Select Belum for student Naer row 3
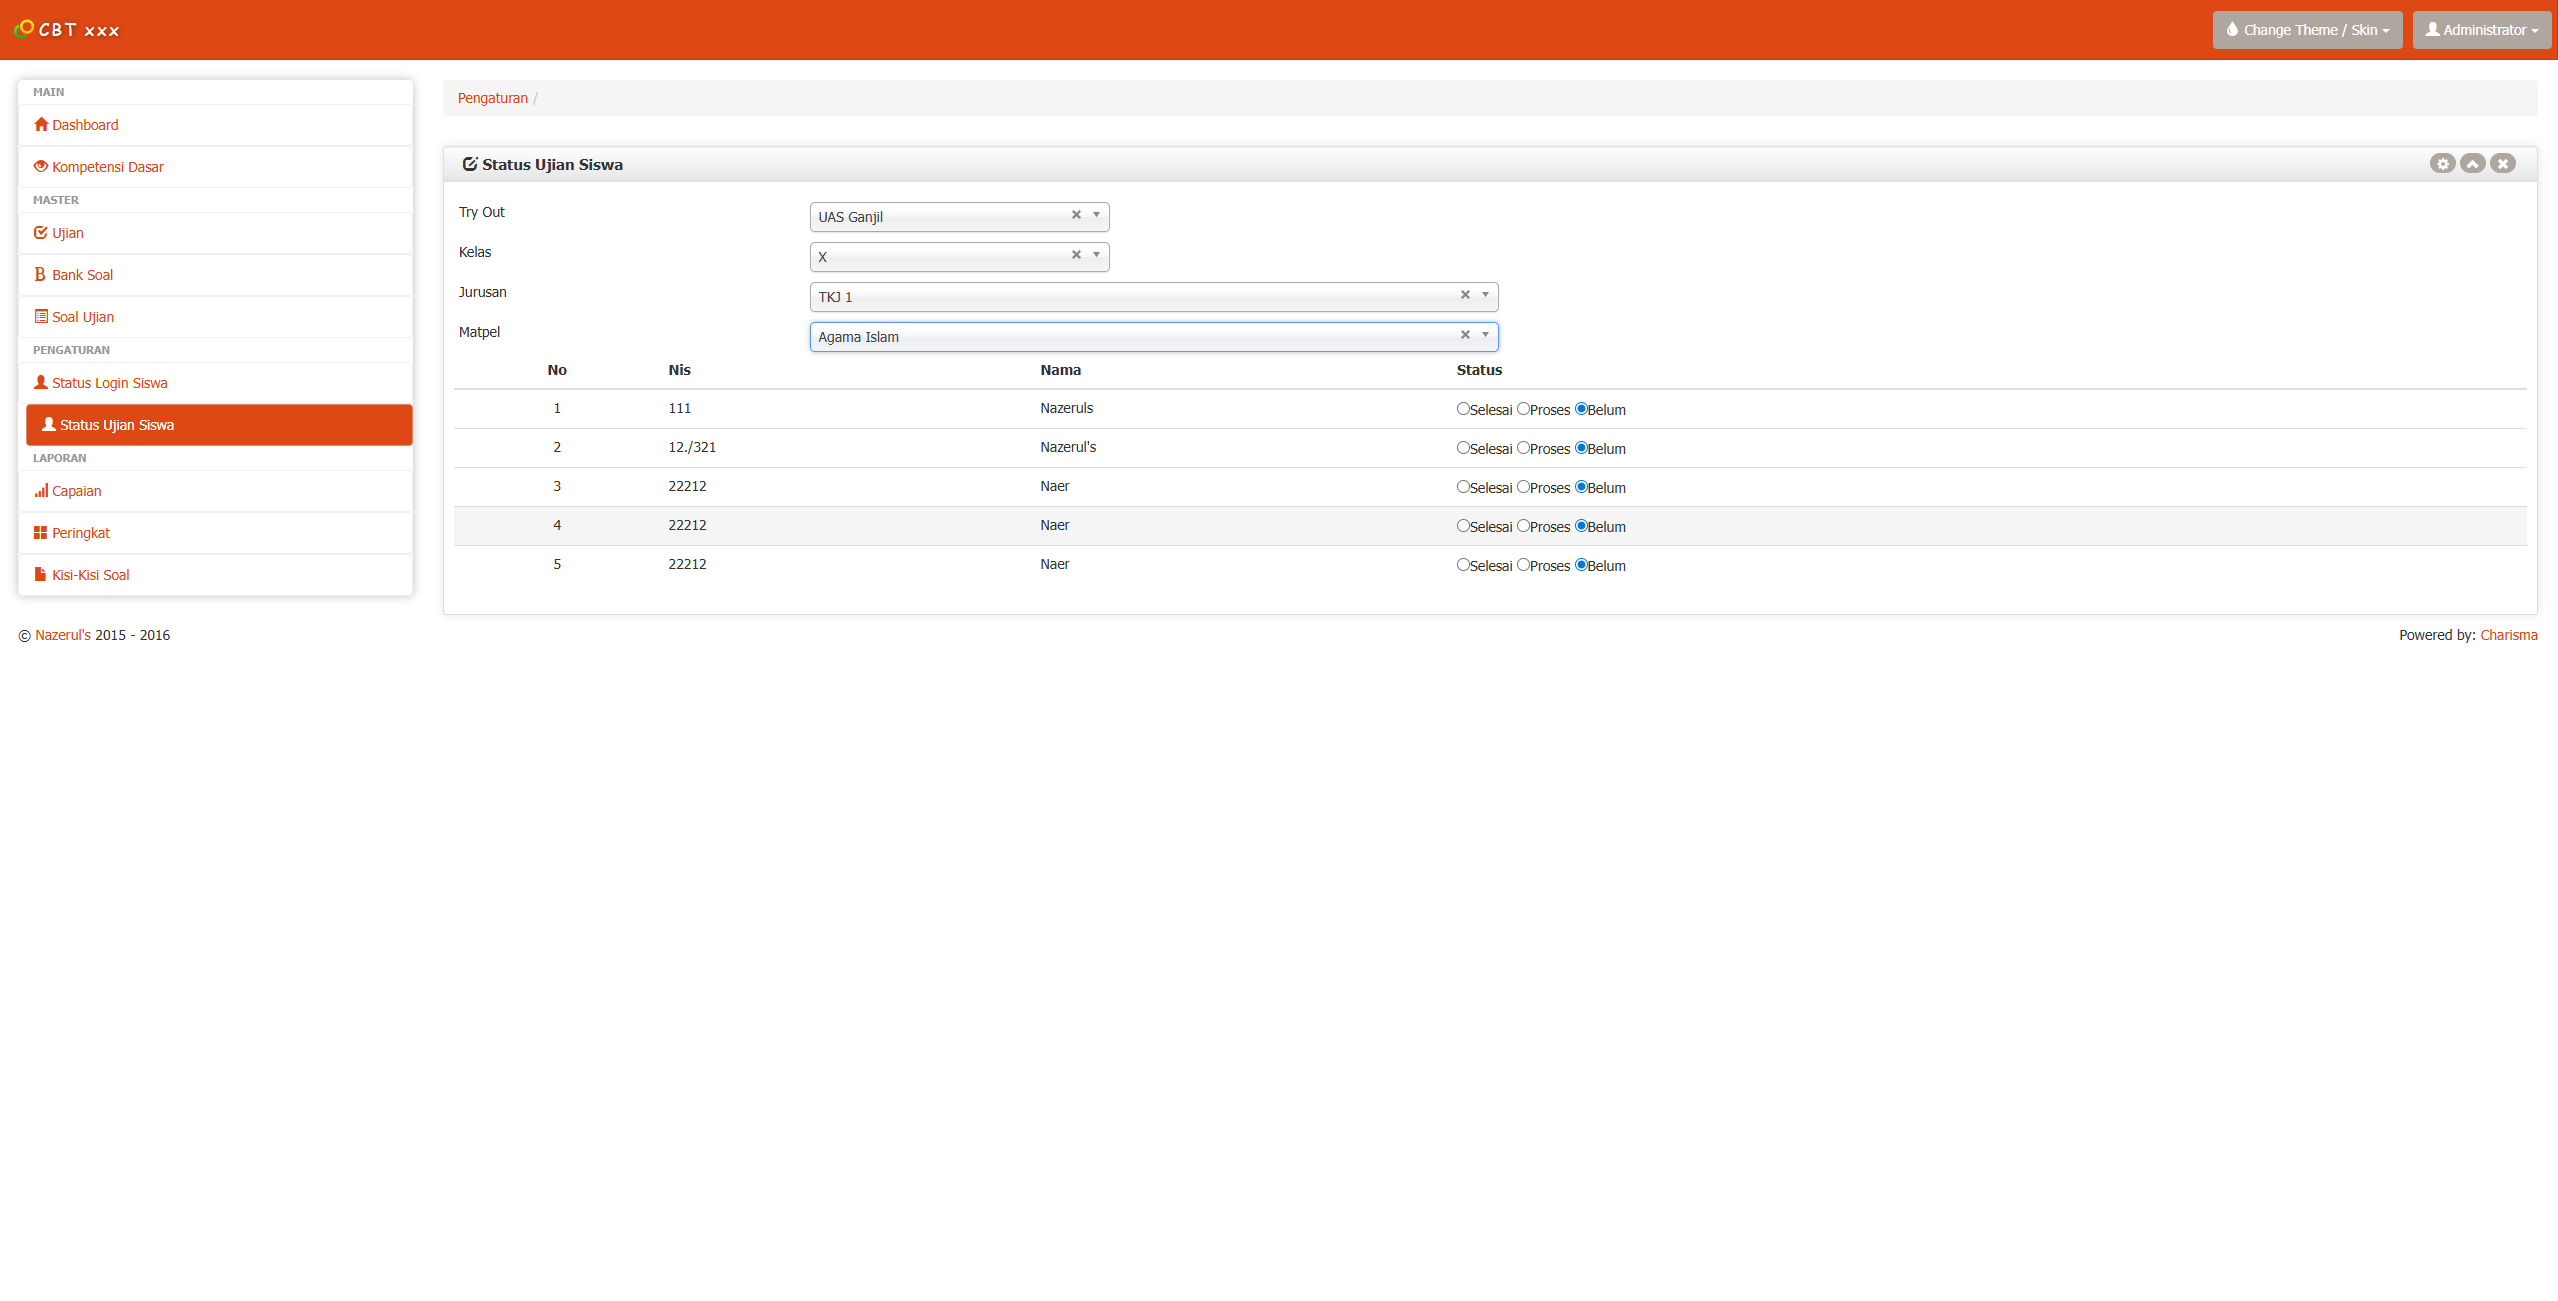 pyautogui.click(x=1581, y=487)
